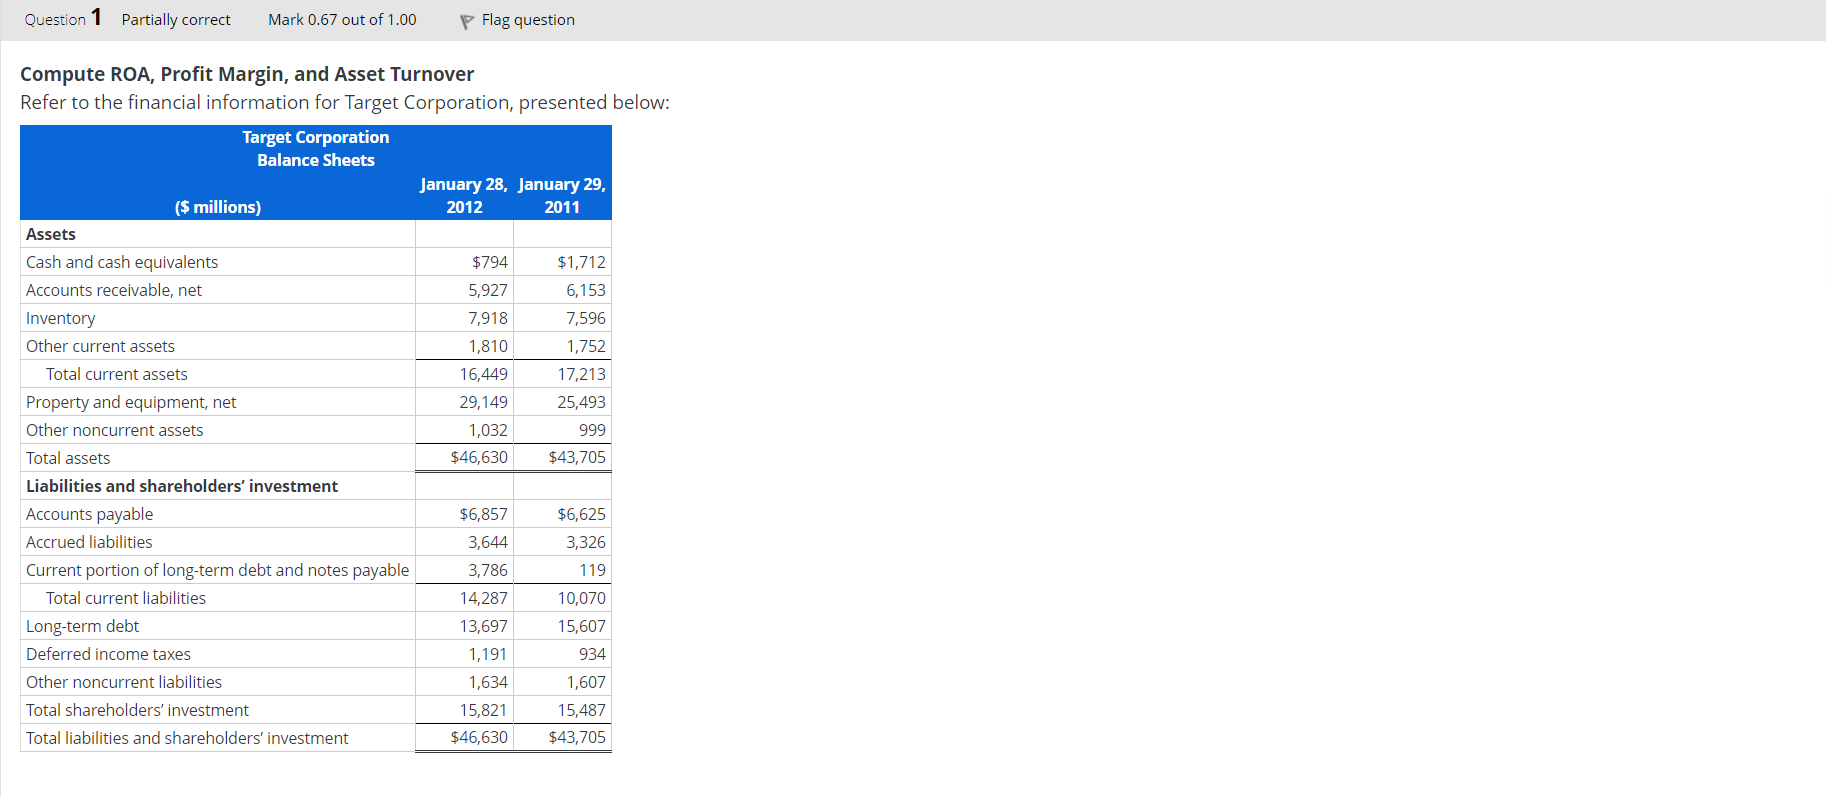Click the 25,493 property and equipment value
Screen dimensions: 1826x796
pyautogui.click(x=582, y=402)
